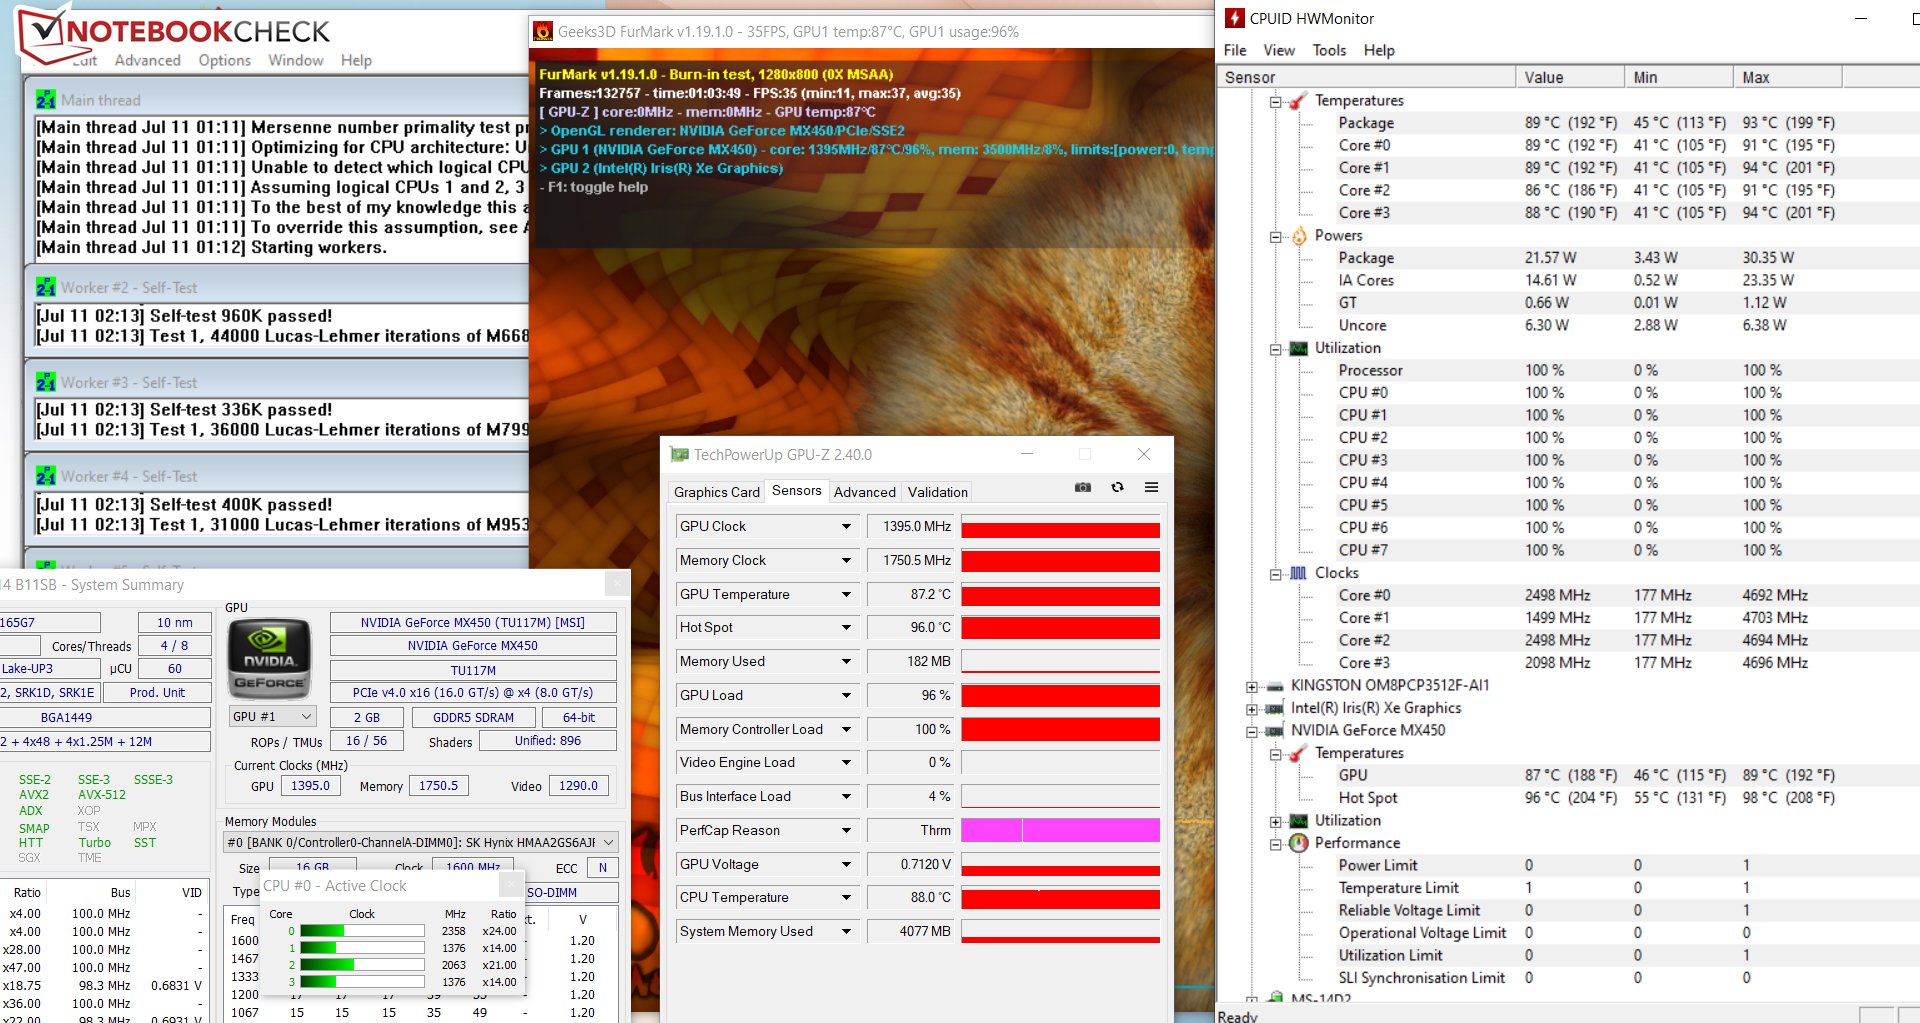Click the Worker #2 Self-Test window icon
Image resolution: width=1920 pixels, height=1023 pixels.
(46, 288)
